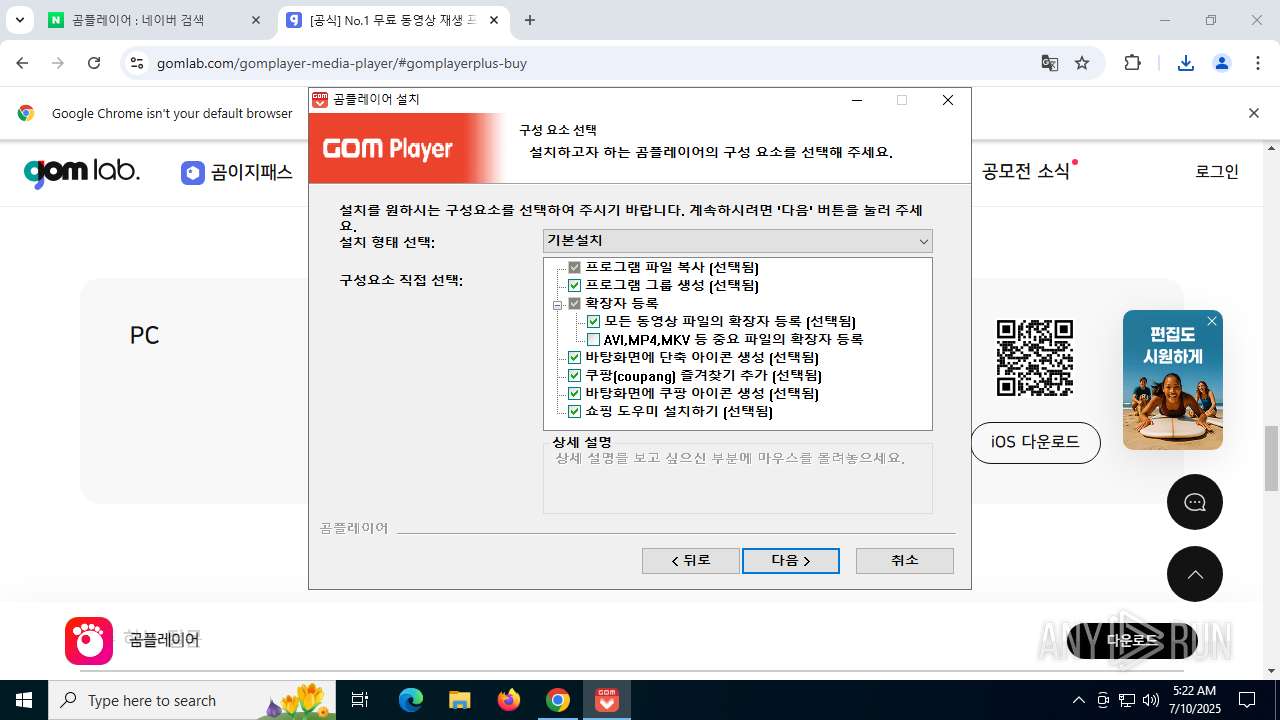The image size is (1280, 720).
Task: Toggle 확장자 등록 checkbox
Action: [x=574, y=303]
